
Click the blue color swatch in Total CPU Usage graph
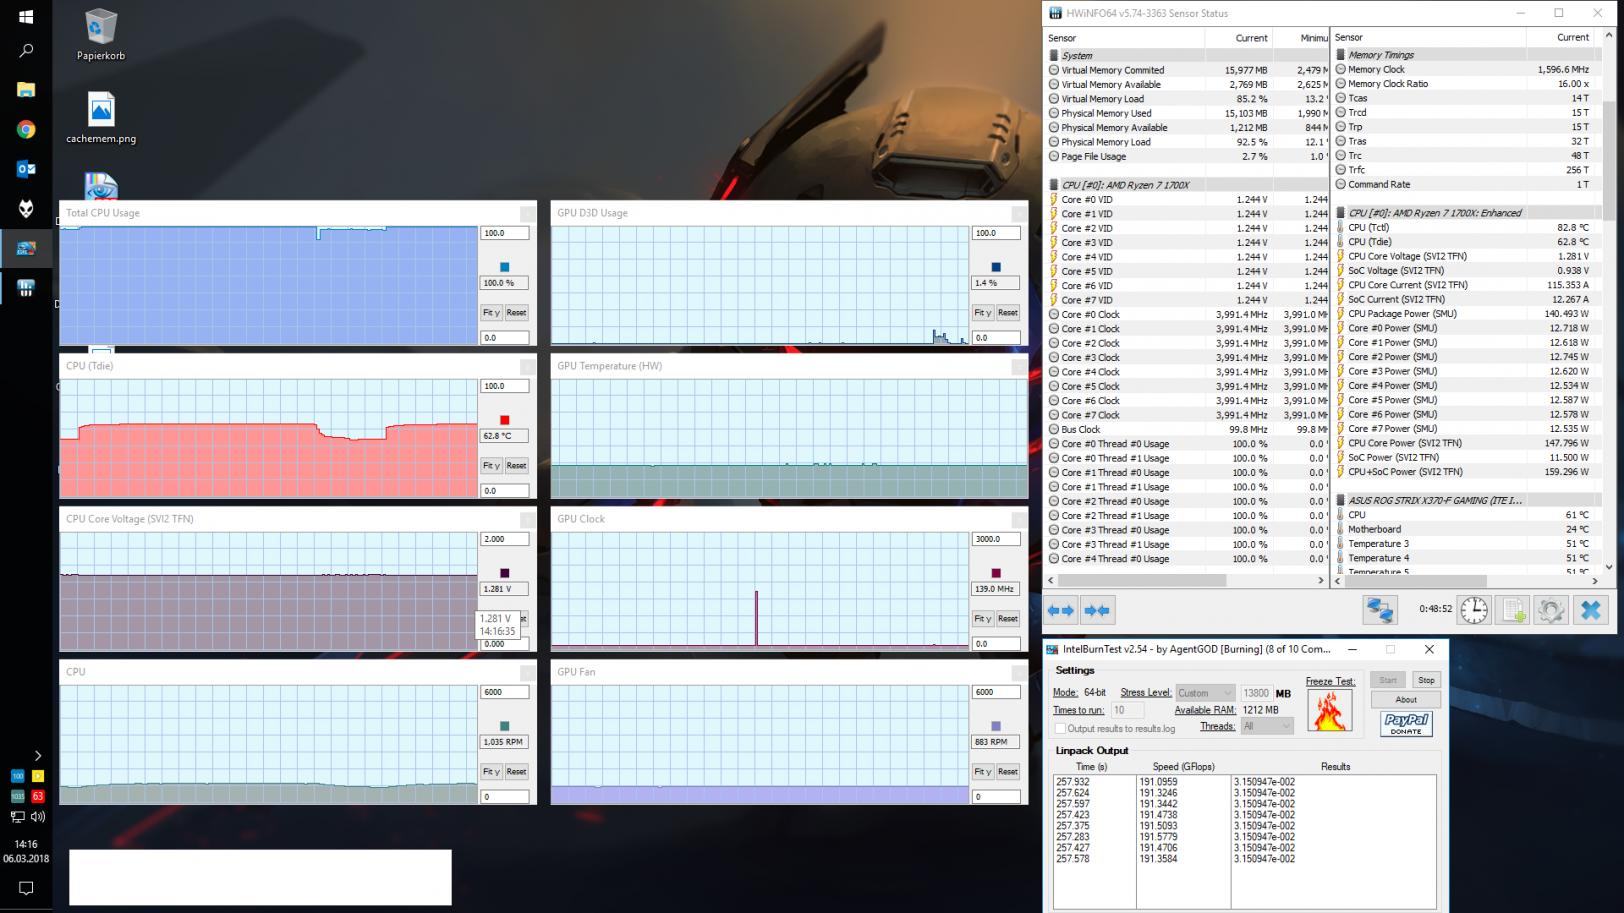click(504, 267)
